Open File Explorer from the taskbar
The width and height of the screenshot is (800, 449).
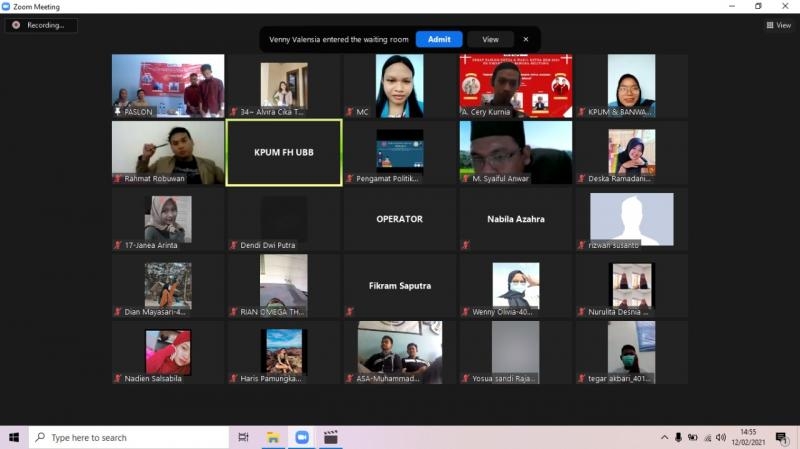[273, 437]
